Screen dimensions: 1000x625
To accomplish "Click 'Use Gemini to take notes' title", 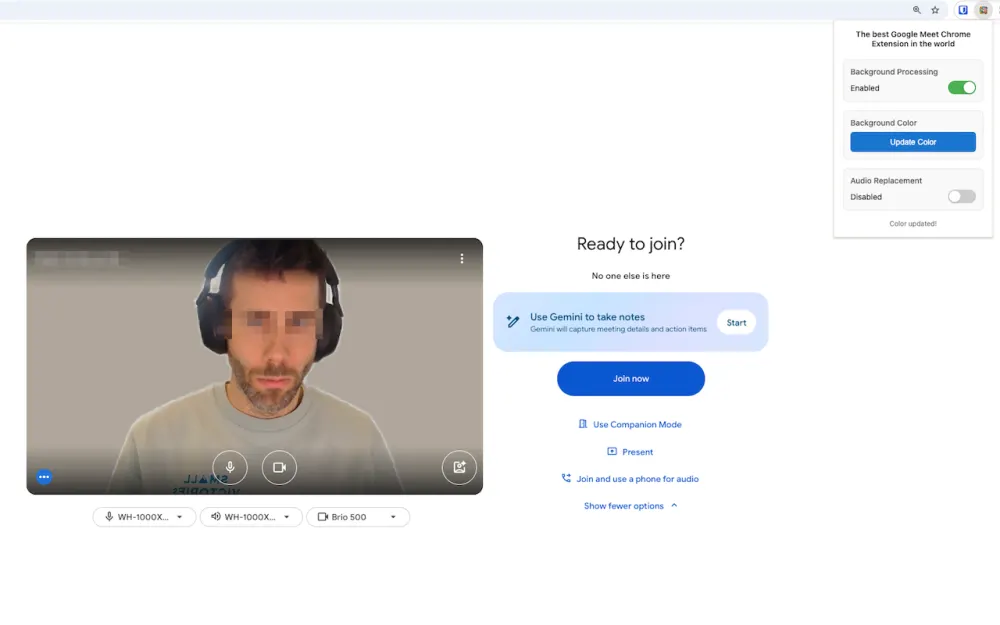I will [x=587, y=316].
